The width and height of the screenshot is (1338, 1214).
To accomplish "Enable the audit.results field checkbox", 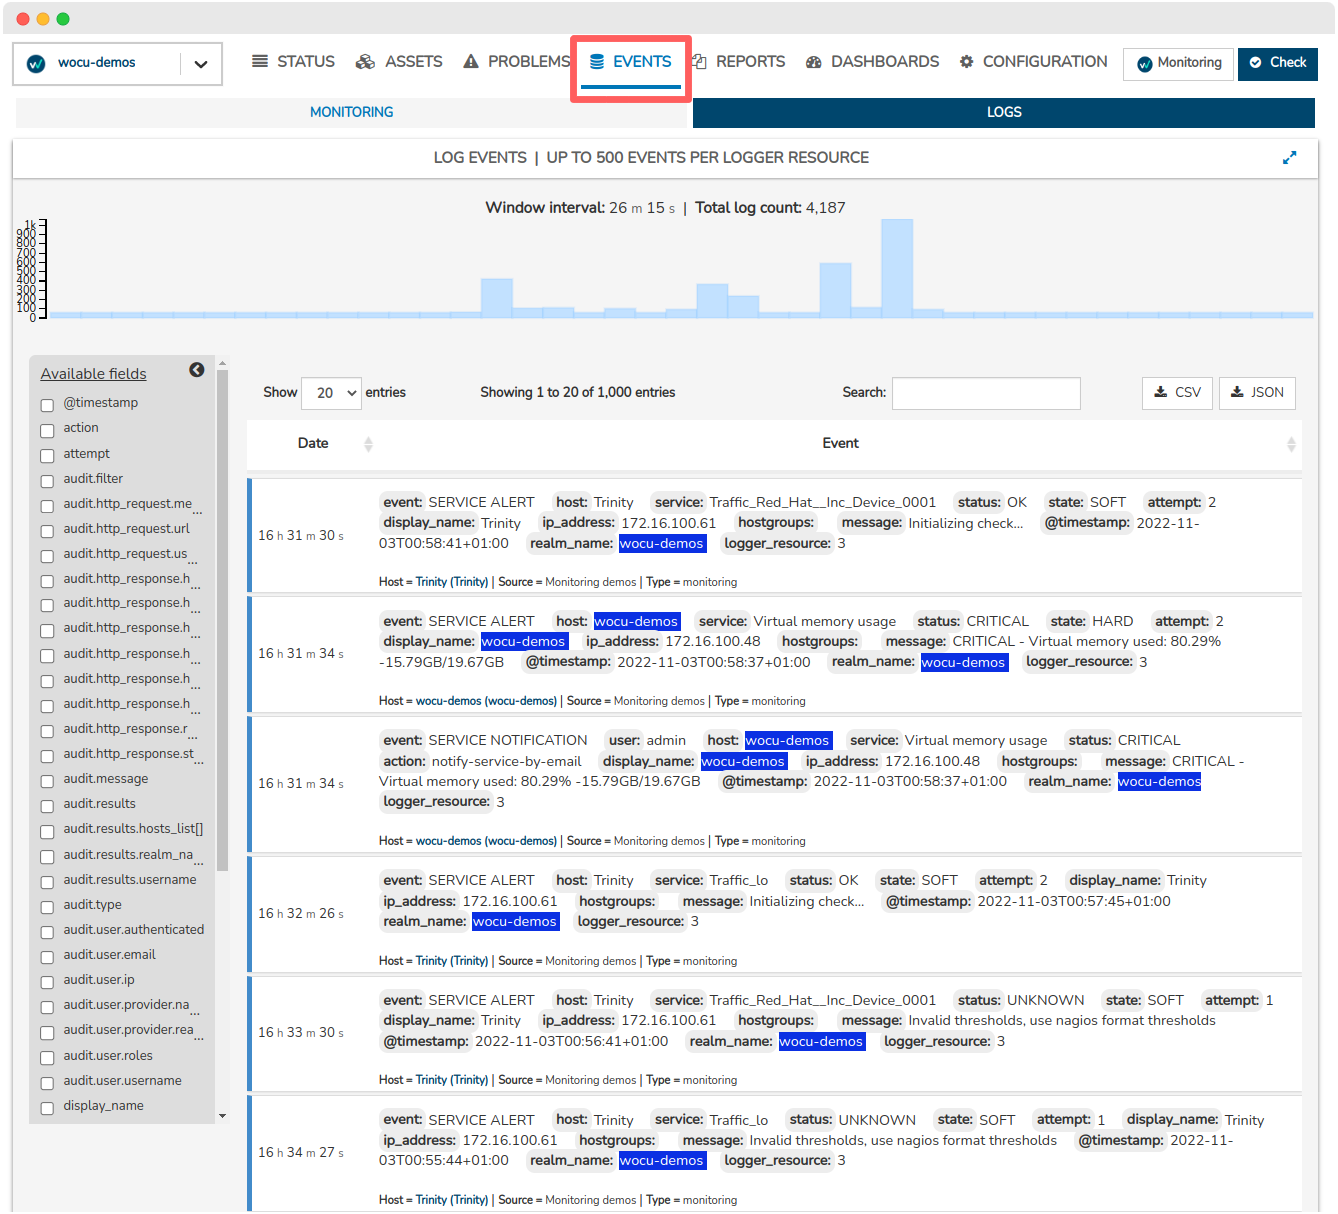I will 47,806.
